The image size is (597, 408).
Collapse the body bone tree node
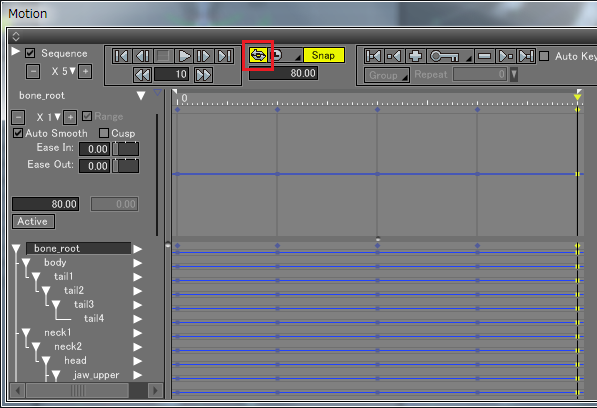point(26,263)
